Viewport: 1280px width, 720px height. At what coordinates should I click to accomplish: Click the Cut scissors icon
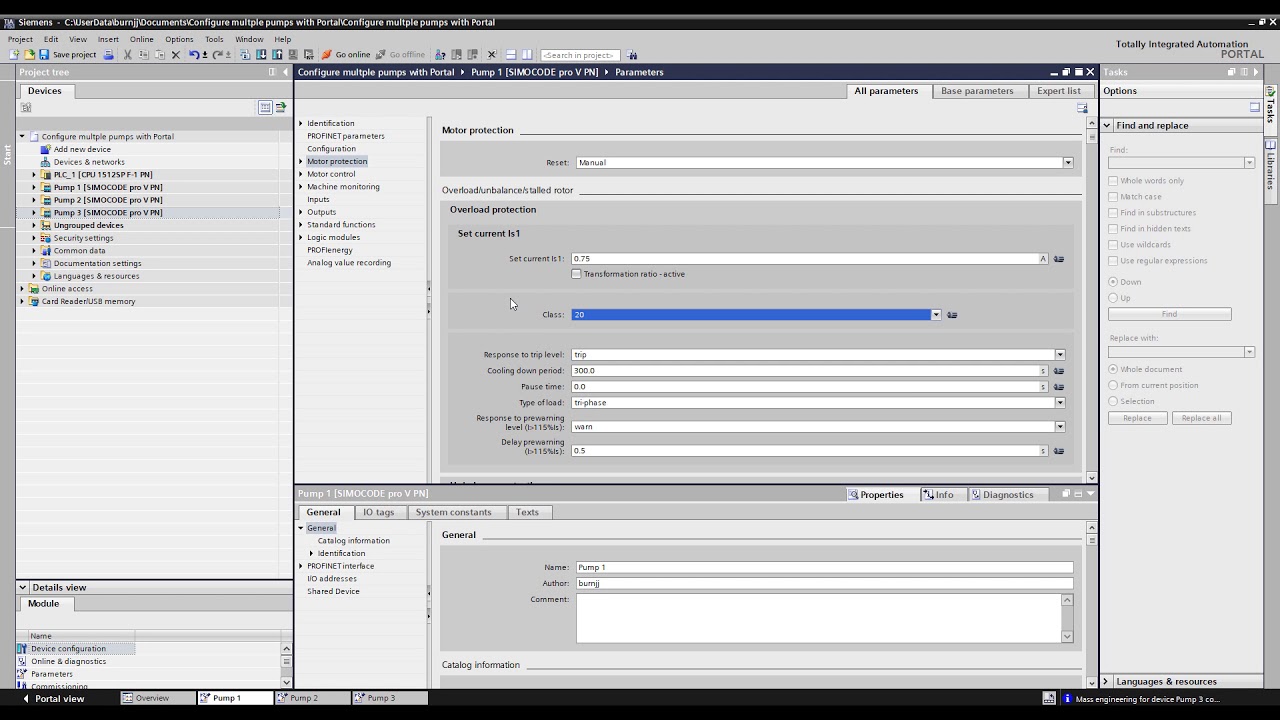click(127, 55)
